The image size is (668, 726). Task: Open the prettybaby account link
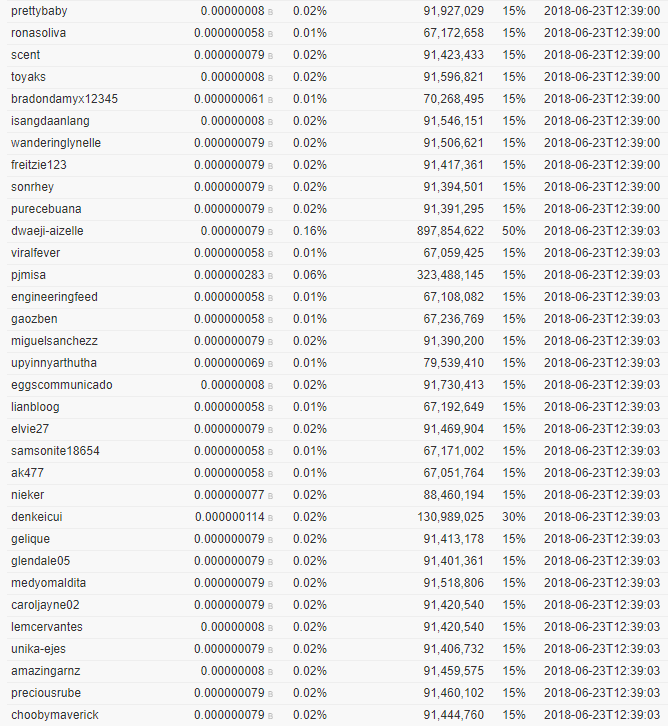pos(39,11)
